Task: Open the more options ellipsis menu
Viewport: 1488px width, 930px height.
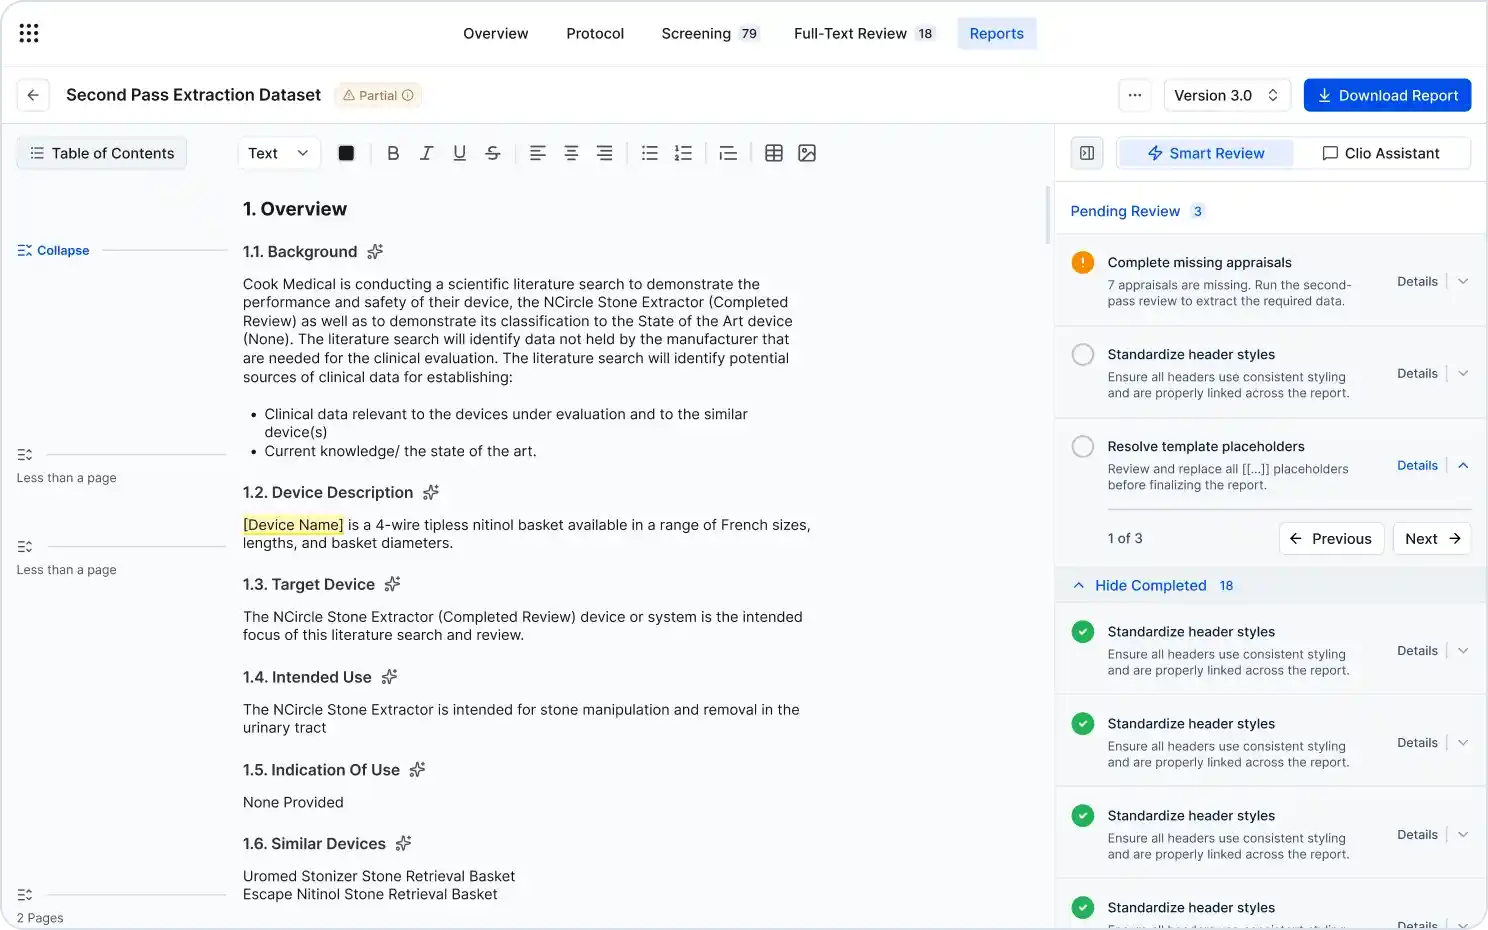Action: tap(1135, 95)
